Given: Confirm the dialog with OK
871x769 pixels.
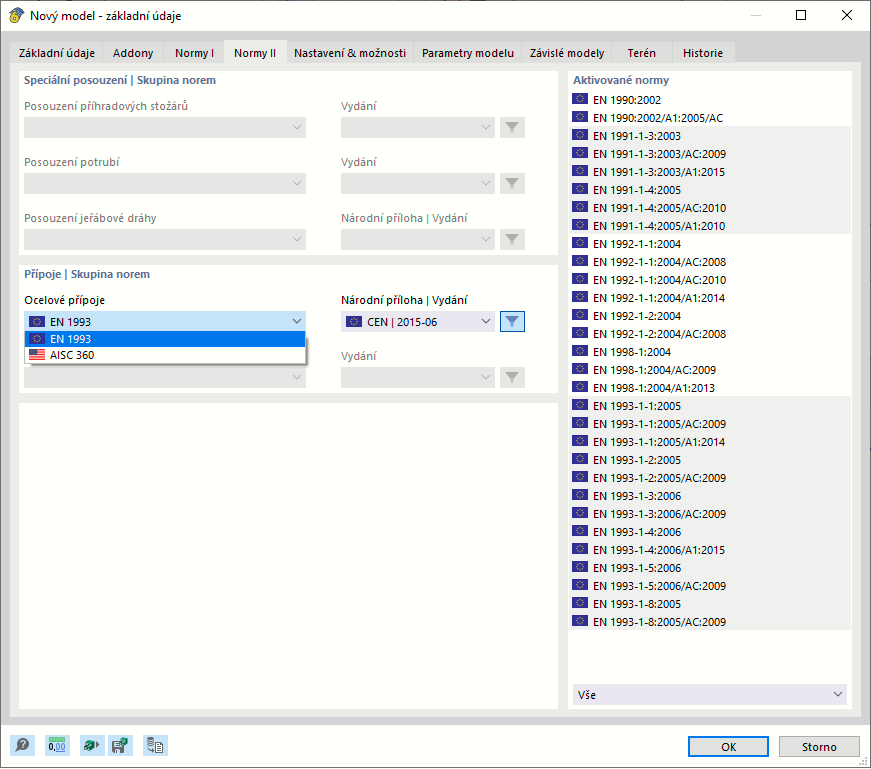Looking at the screenshot, I should (x=728, y=746).
